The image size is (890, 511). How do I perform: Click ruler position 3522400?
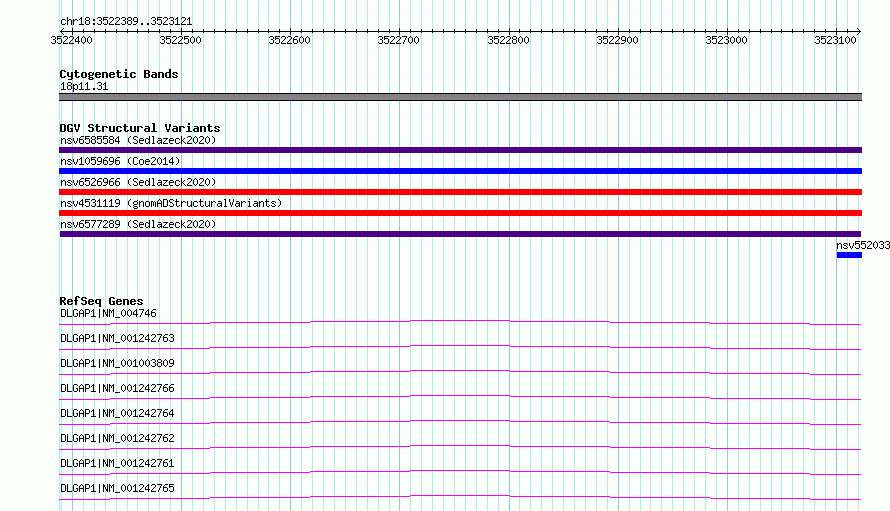(72, 40)
